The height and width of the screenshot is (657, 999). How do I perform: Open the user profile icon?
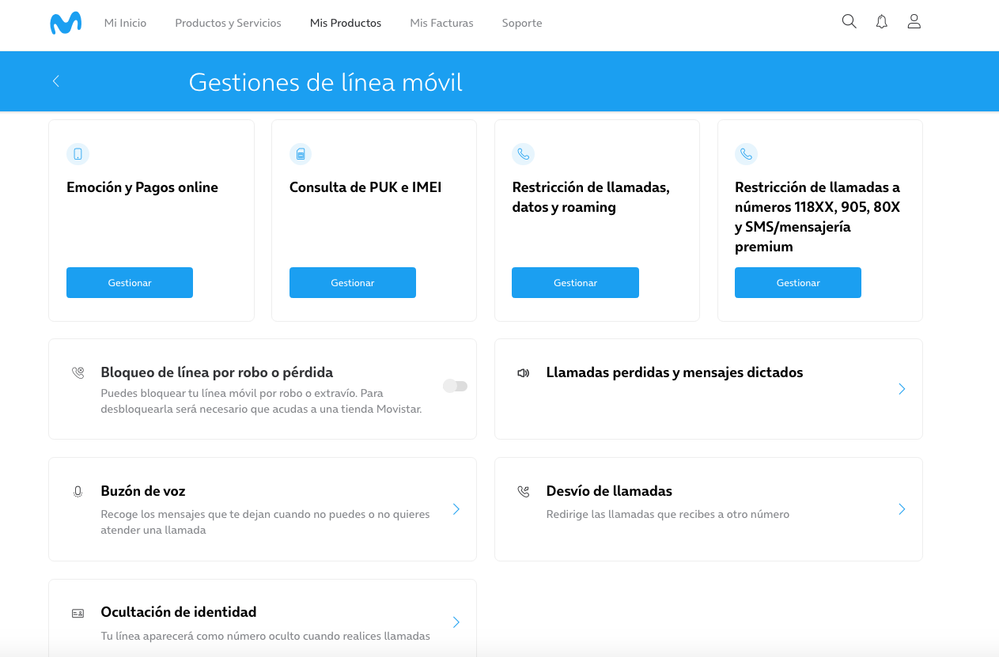tap(913, 22)
